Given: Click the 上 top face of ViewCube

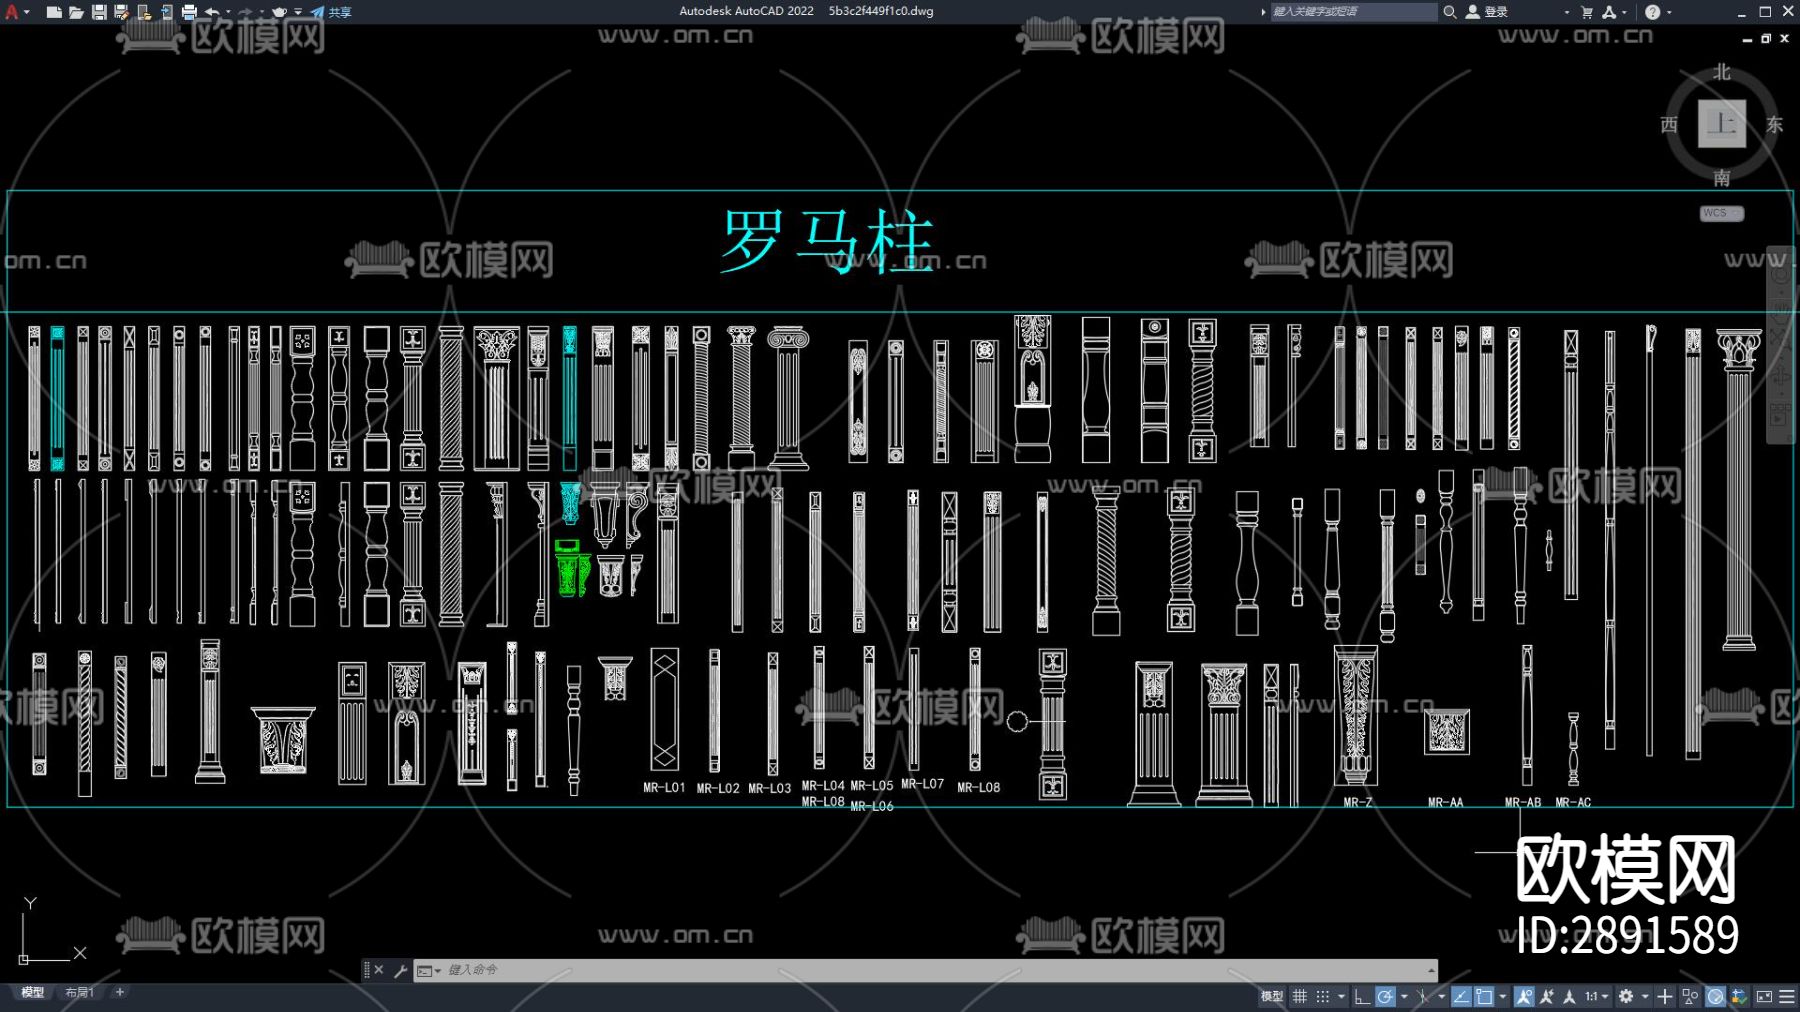Looking at the screenshot, I should [1722, 124].
